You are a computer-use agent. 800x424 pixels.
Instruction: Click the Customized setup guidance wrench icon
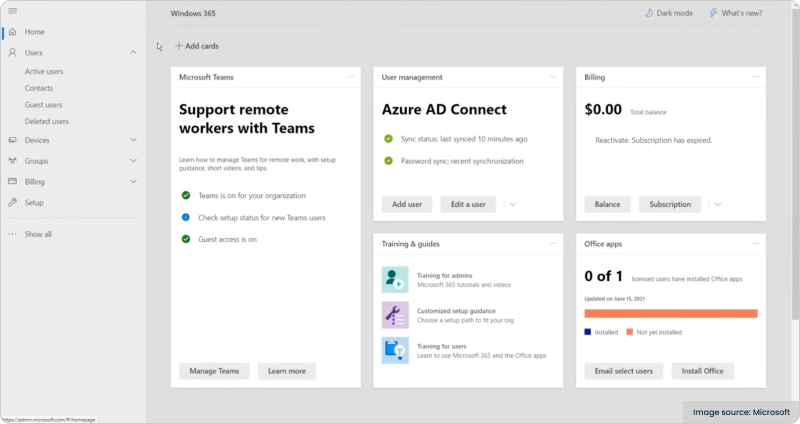[395, 315]
